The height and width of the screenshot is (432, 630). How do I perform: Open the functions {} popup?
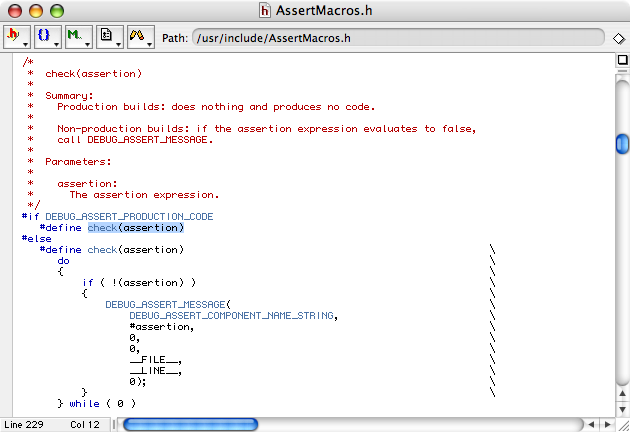47,37
